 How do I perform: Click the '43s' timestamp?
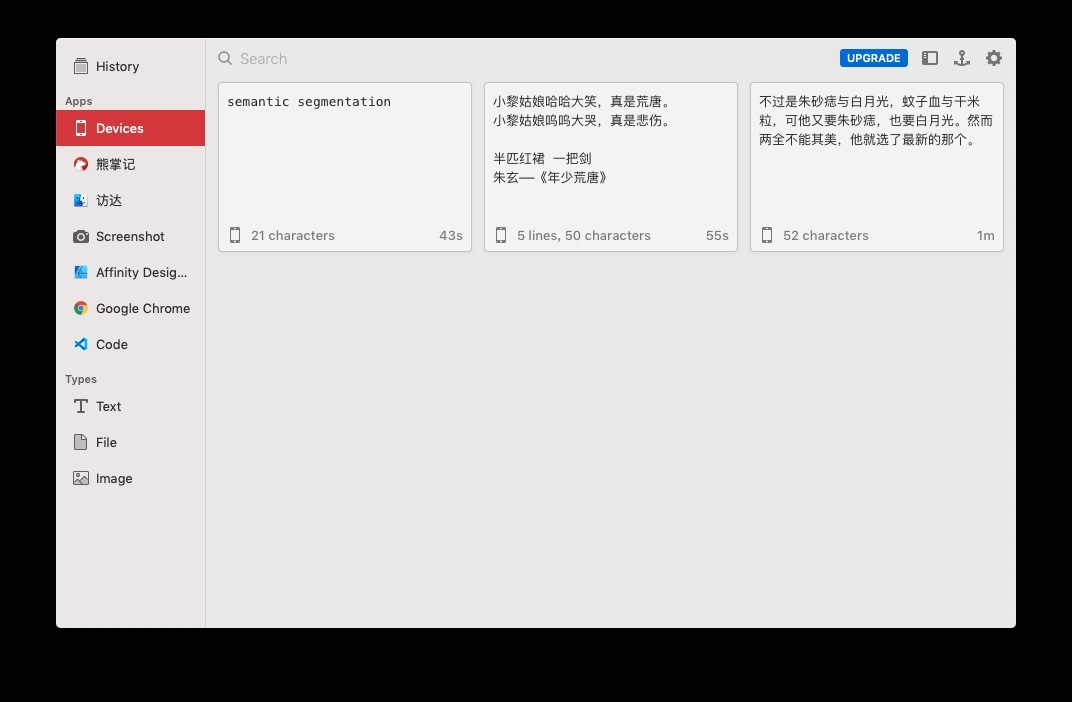click(451, 235)
